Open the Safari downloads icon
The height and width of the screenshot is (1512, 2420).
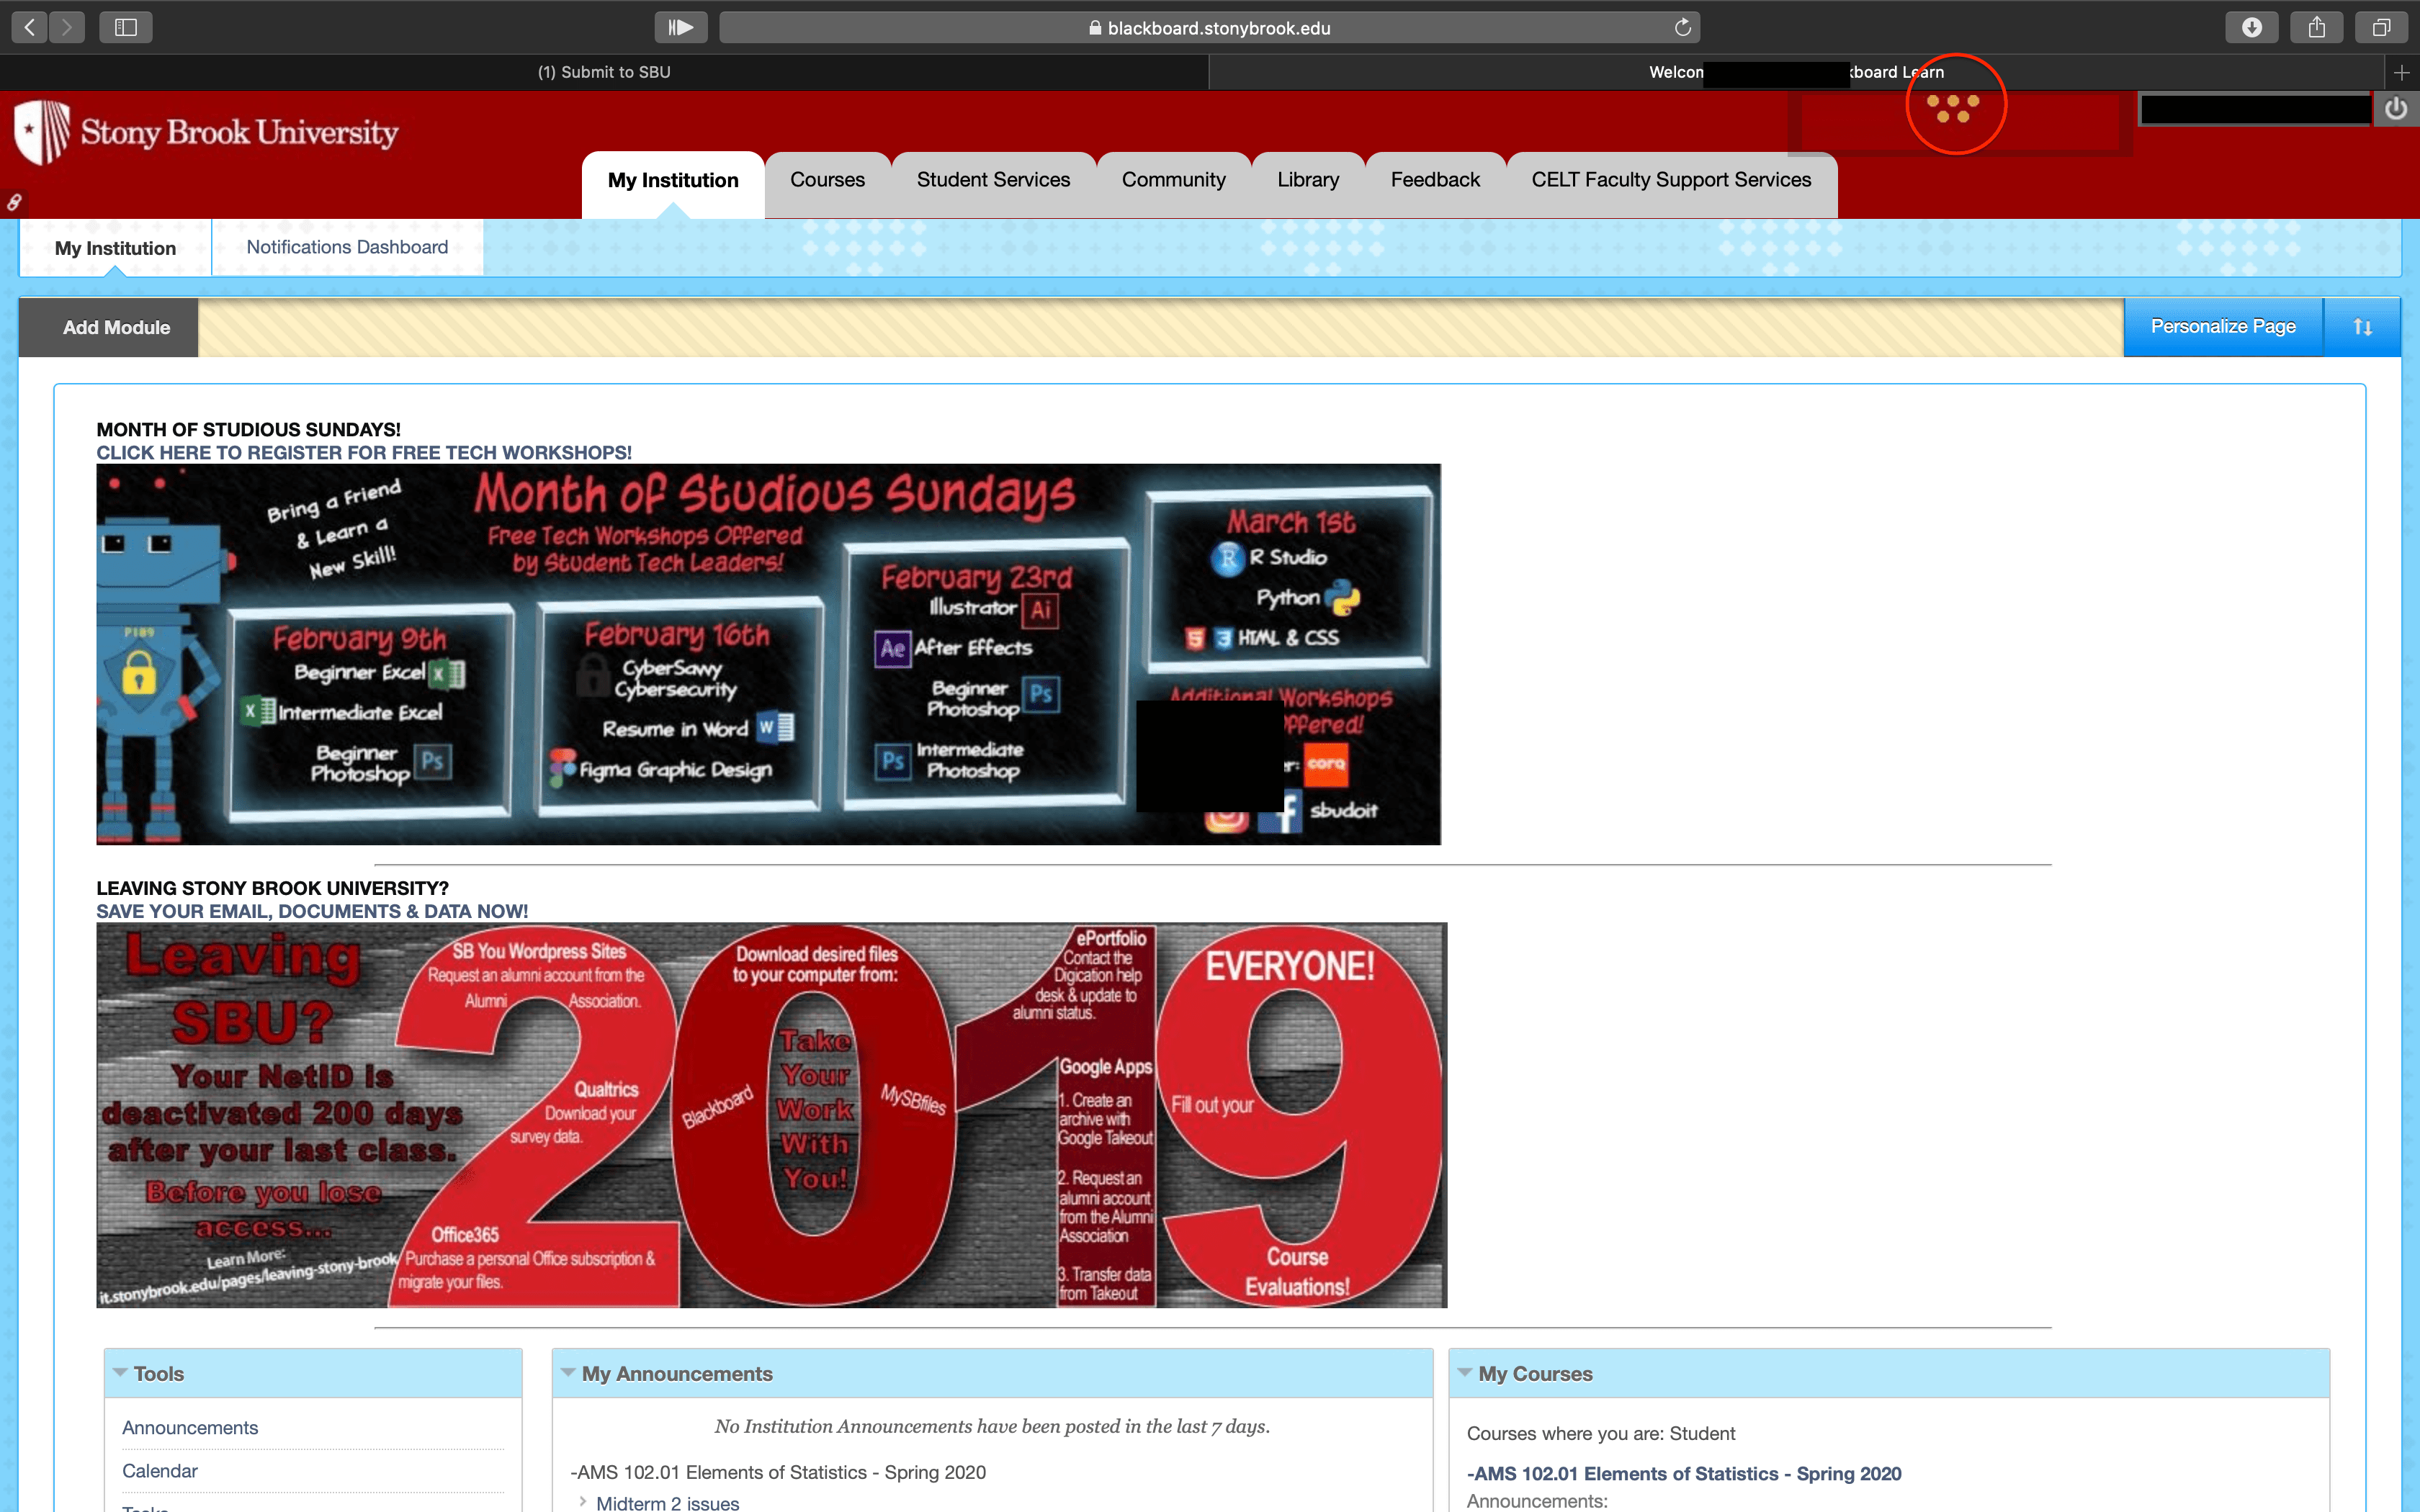(2251, 27)
